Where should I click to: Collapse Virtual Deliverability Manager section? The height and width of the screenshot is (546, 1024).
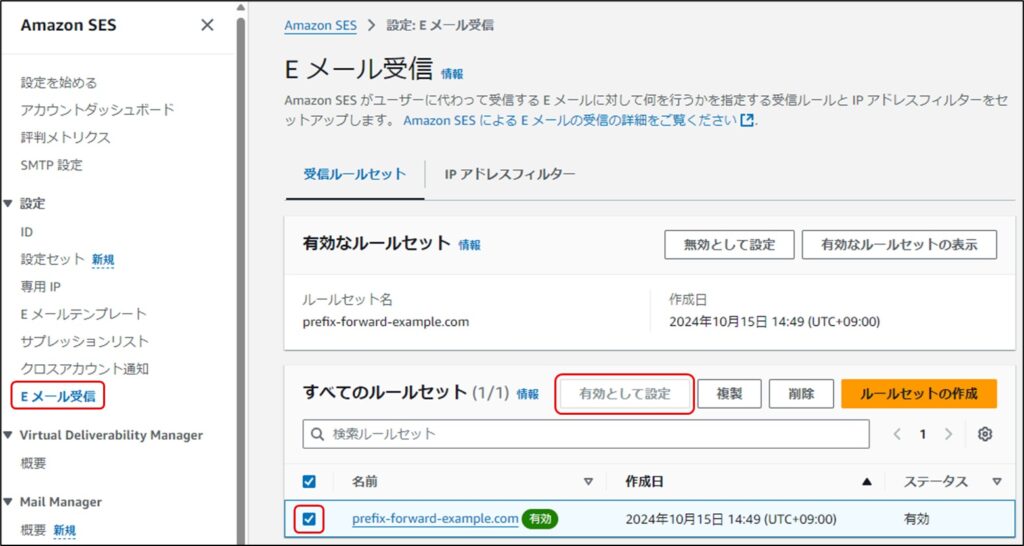click(8, 435)
